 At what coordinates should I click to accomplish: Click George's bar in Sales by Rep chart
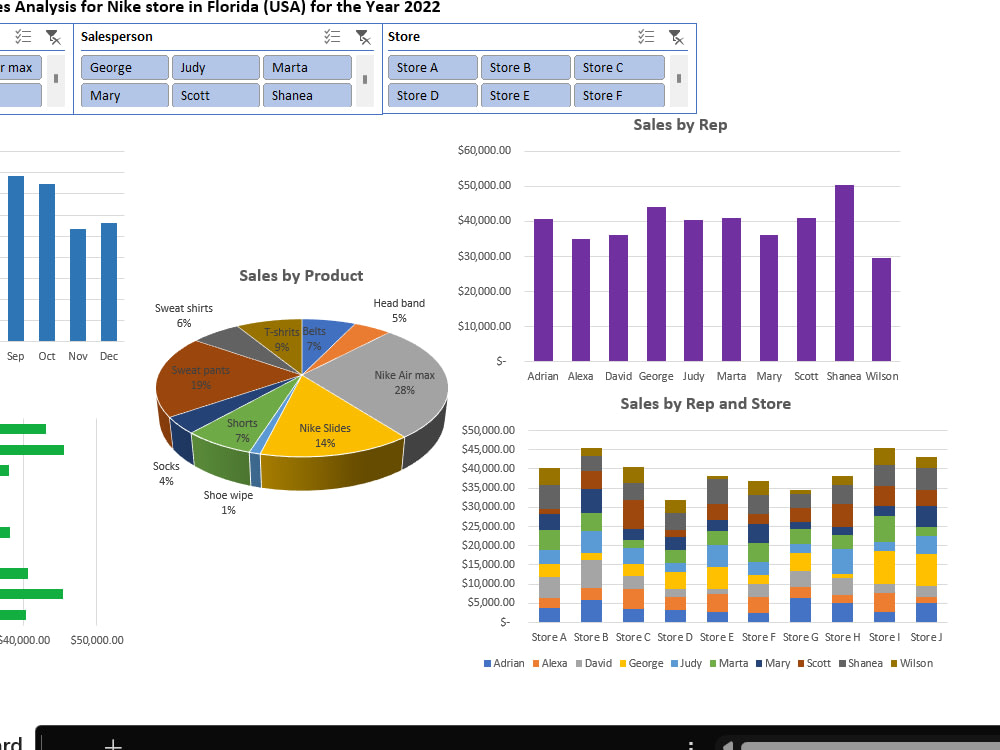click(656, 284)
